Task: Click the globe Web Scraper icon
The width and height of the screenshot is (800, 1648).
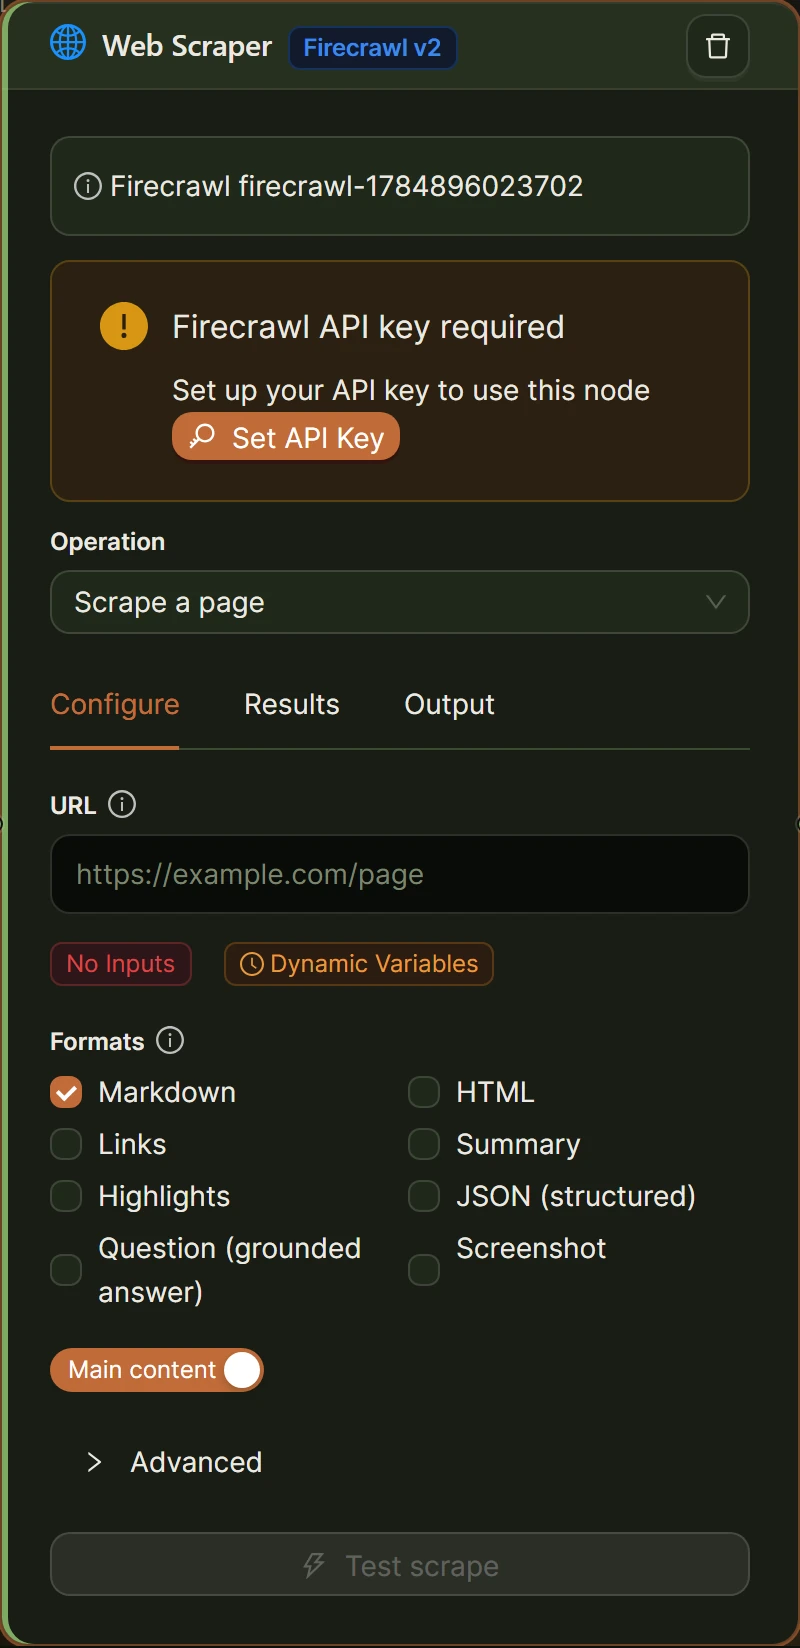Action: coord(68,42)
